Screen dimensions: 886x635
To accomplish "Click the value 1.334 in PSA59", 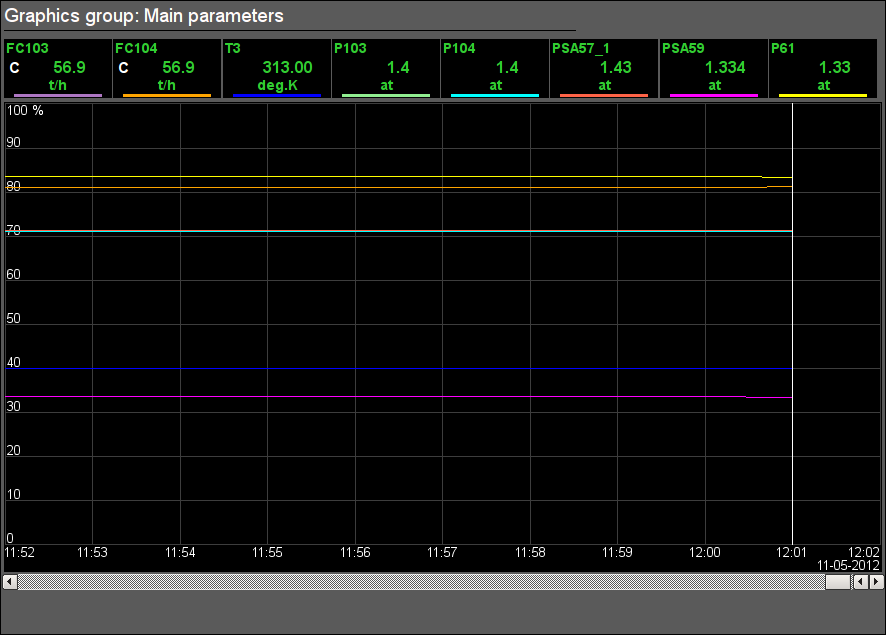I will 725,67.
